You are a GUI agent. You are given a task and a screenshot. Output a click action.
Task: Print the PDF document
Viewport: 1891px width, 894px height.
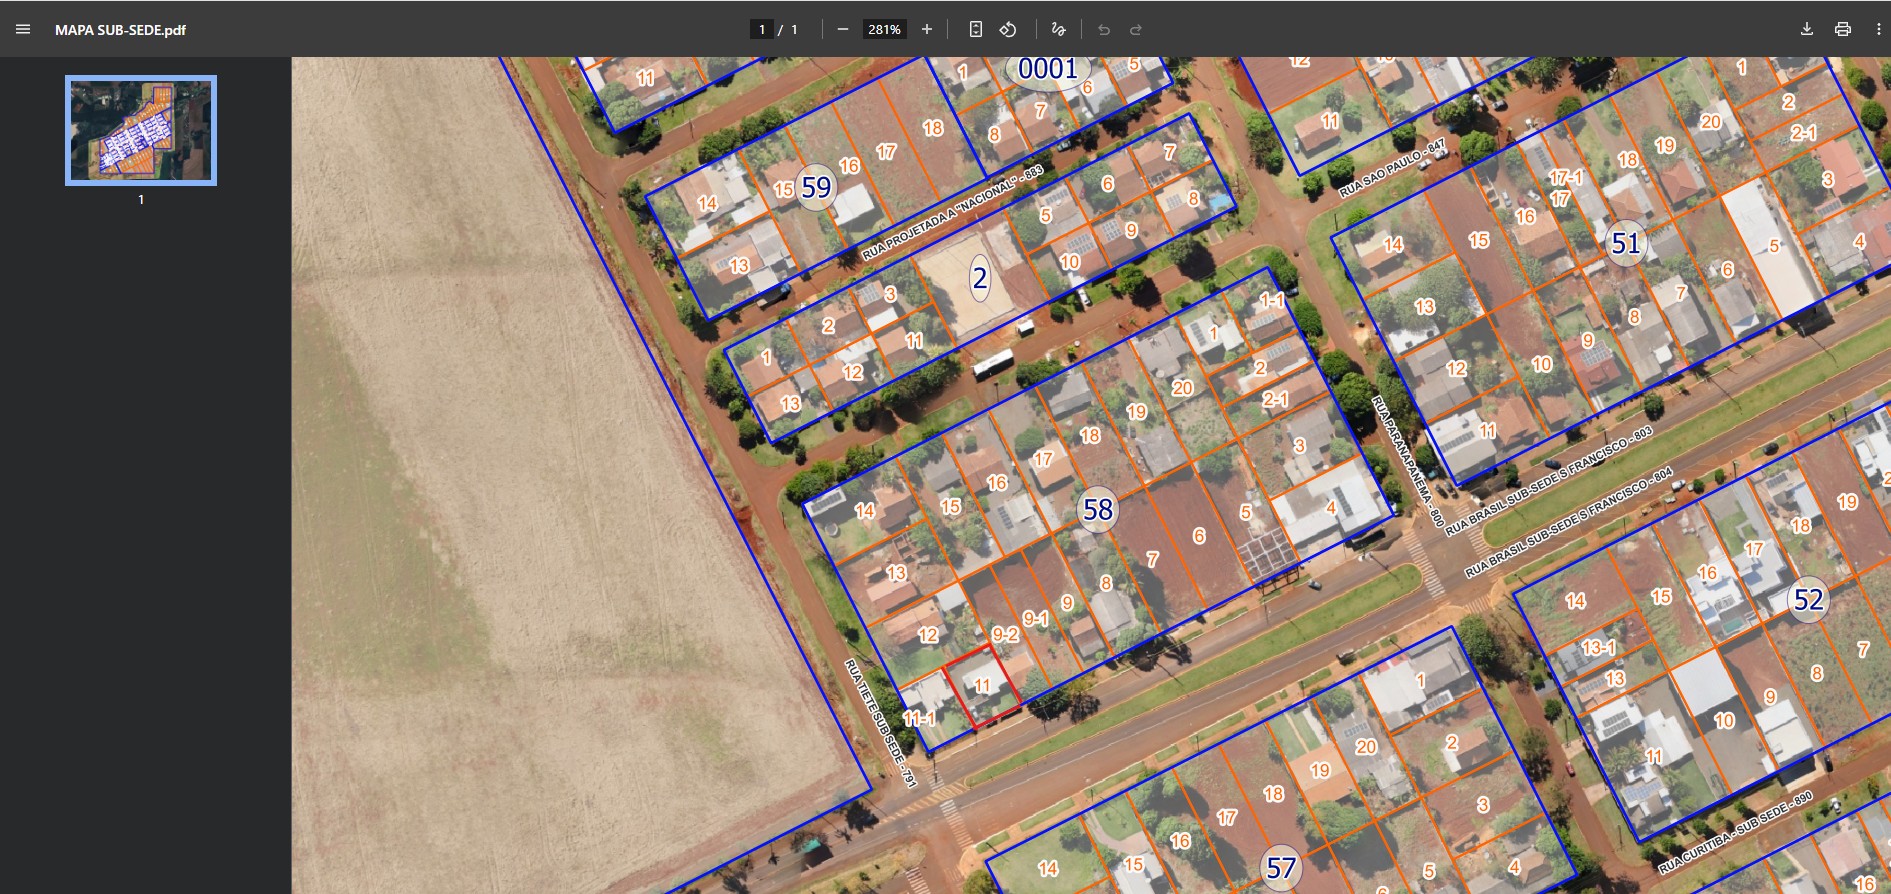point(1842,29)
